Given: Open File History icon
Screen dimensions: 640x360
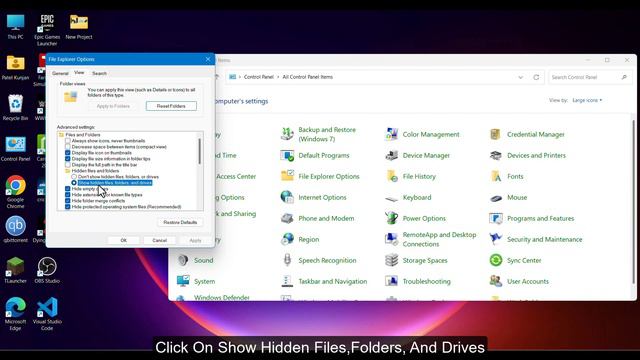Looking at the screenshot, I should click(x=392, y=176).
